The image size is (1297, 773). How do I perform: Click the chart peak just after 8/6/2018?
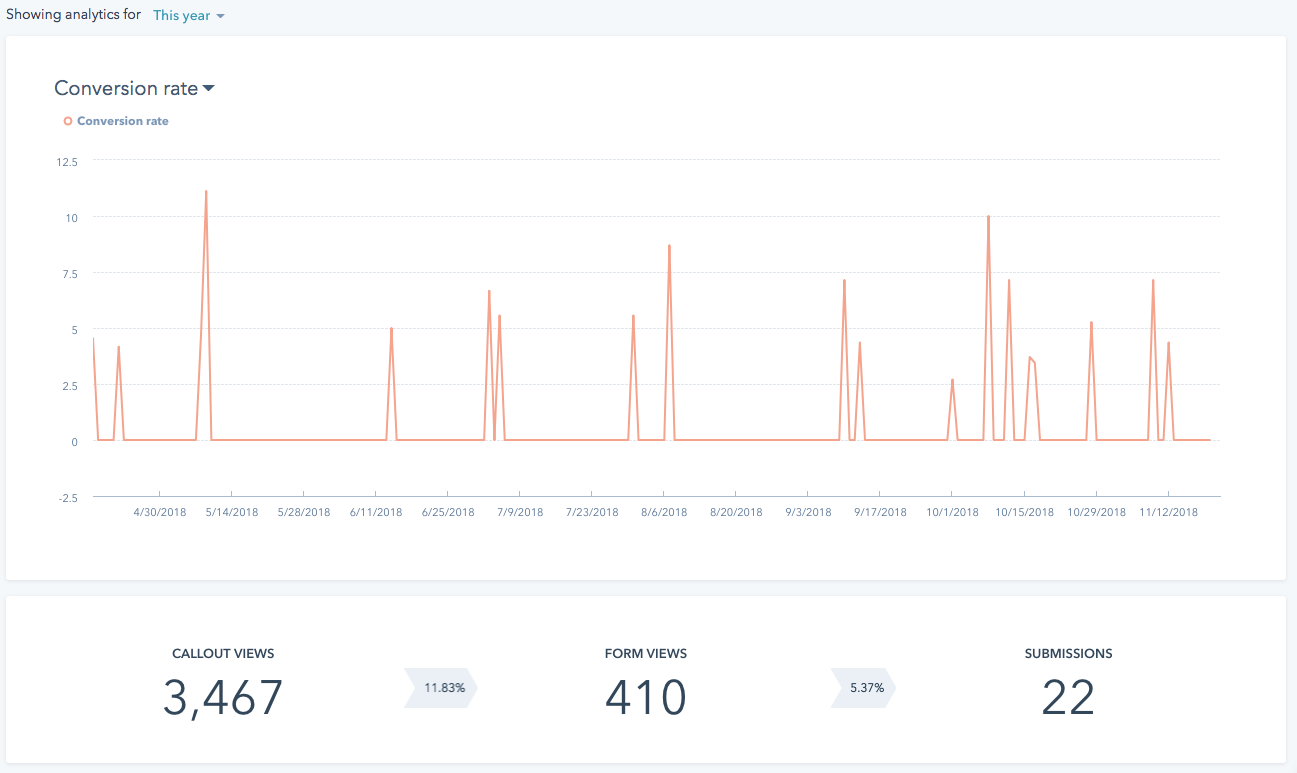669,246
